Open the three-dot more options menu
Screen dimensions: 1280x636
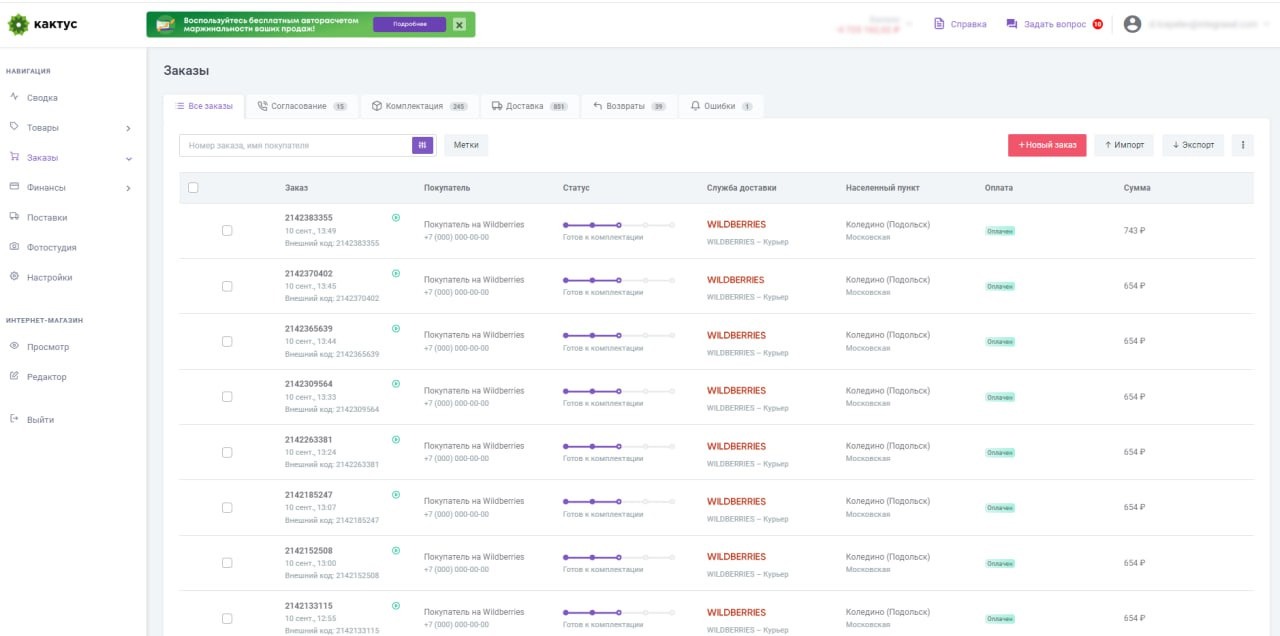click(x=1243, y=145)
